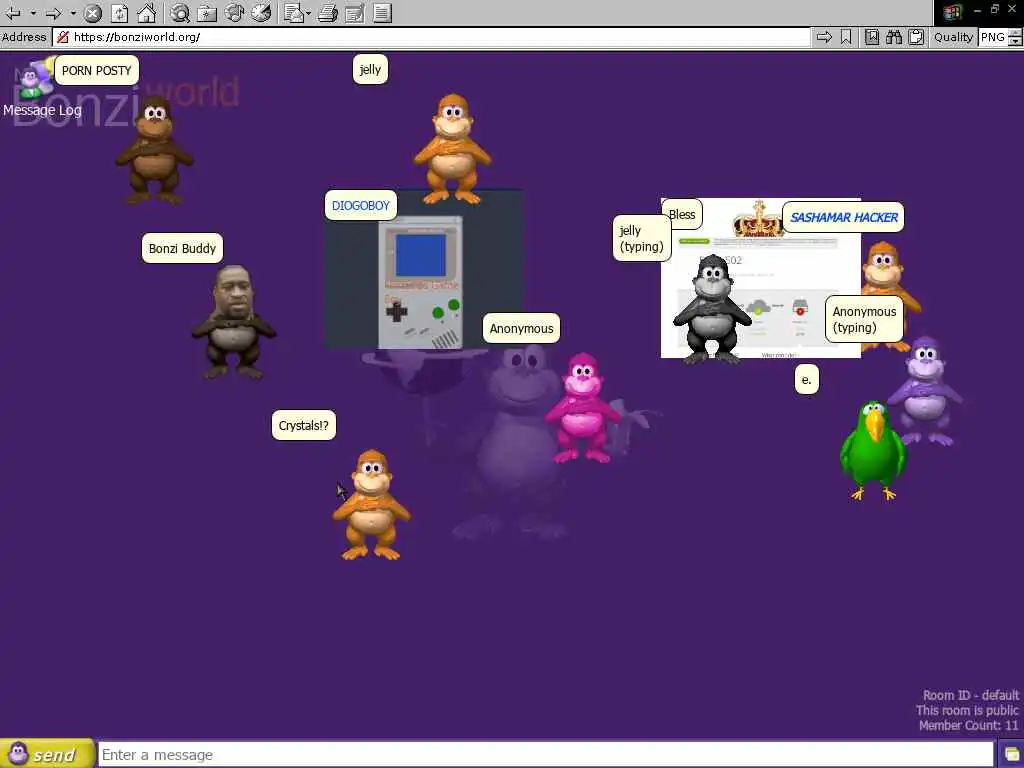Click the 'e.' speech bubble
Screen dimensions: 1024x768
(x=807, y=379)
